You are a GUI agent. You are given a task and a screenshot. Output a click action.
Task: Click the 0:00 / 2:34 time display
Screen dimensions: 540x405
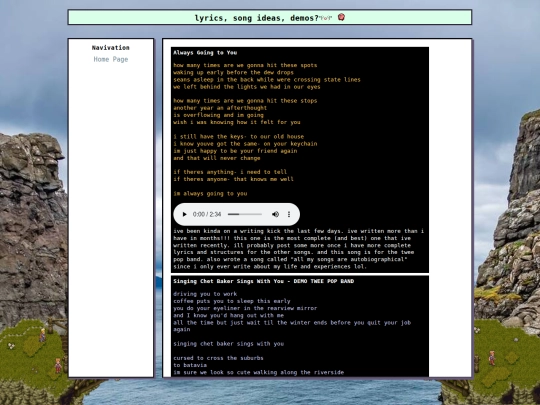[x=207, y=214]
